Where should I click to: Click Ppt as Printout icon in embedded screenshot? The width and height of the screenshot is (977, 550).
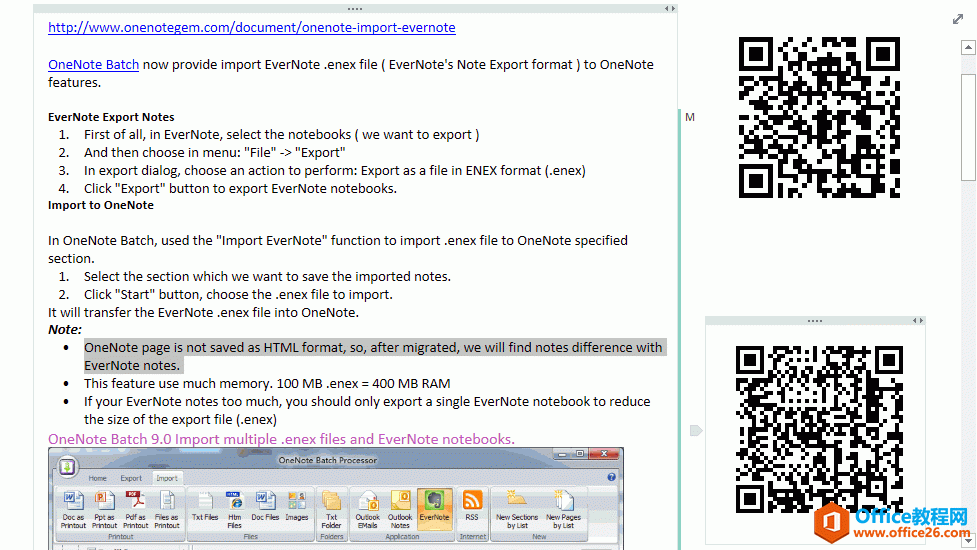point(104,510)
